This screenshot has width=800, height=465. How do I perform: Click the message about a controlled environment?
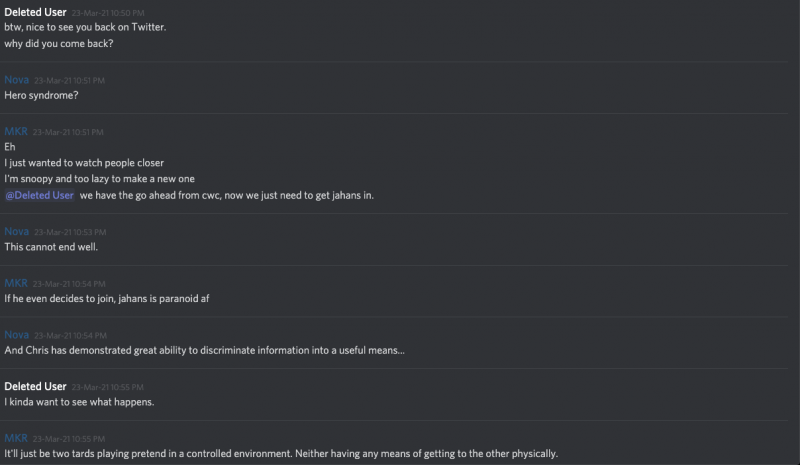pos(280,453)
